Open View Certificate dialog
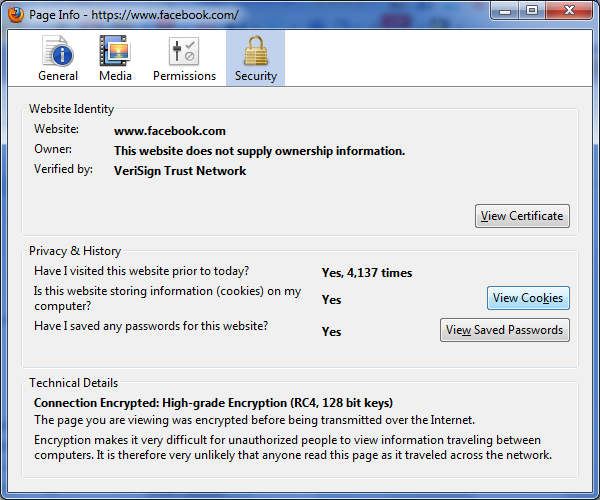 pos(522,216)
